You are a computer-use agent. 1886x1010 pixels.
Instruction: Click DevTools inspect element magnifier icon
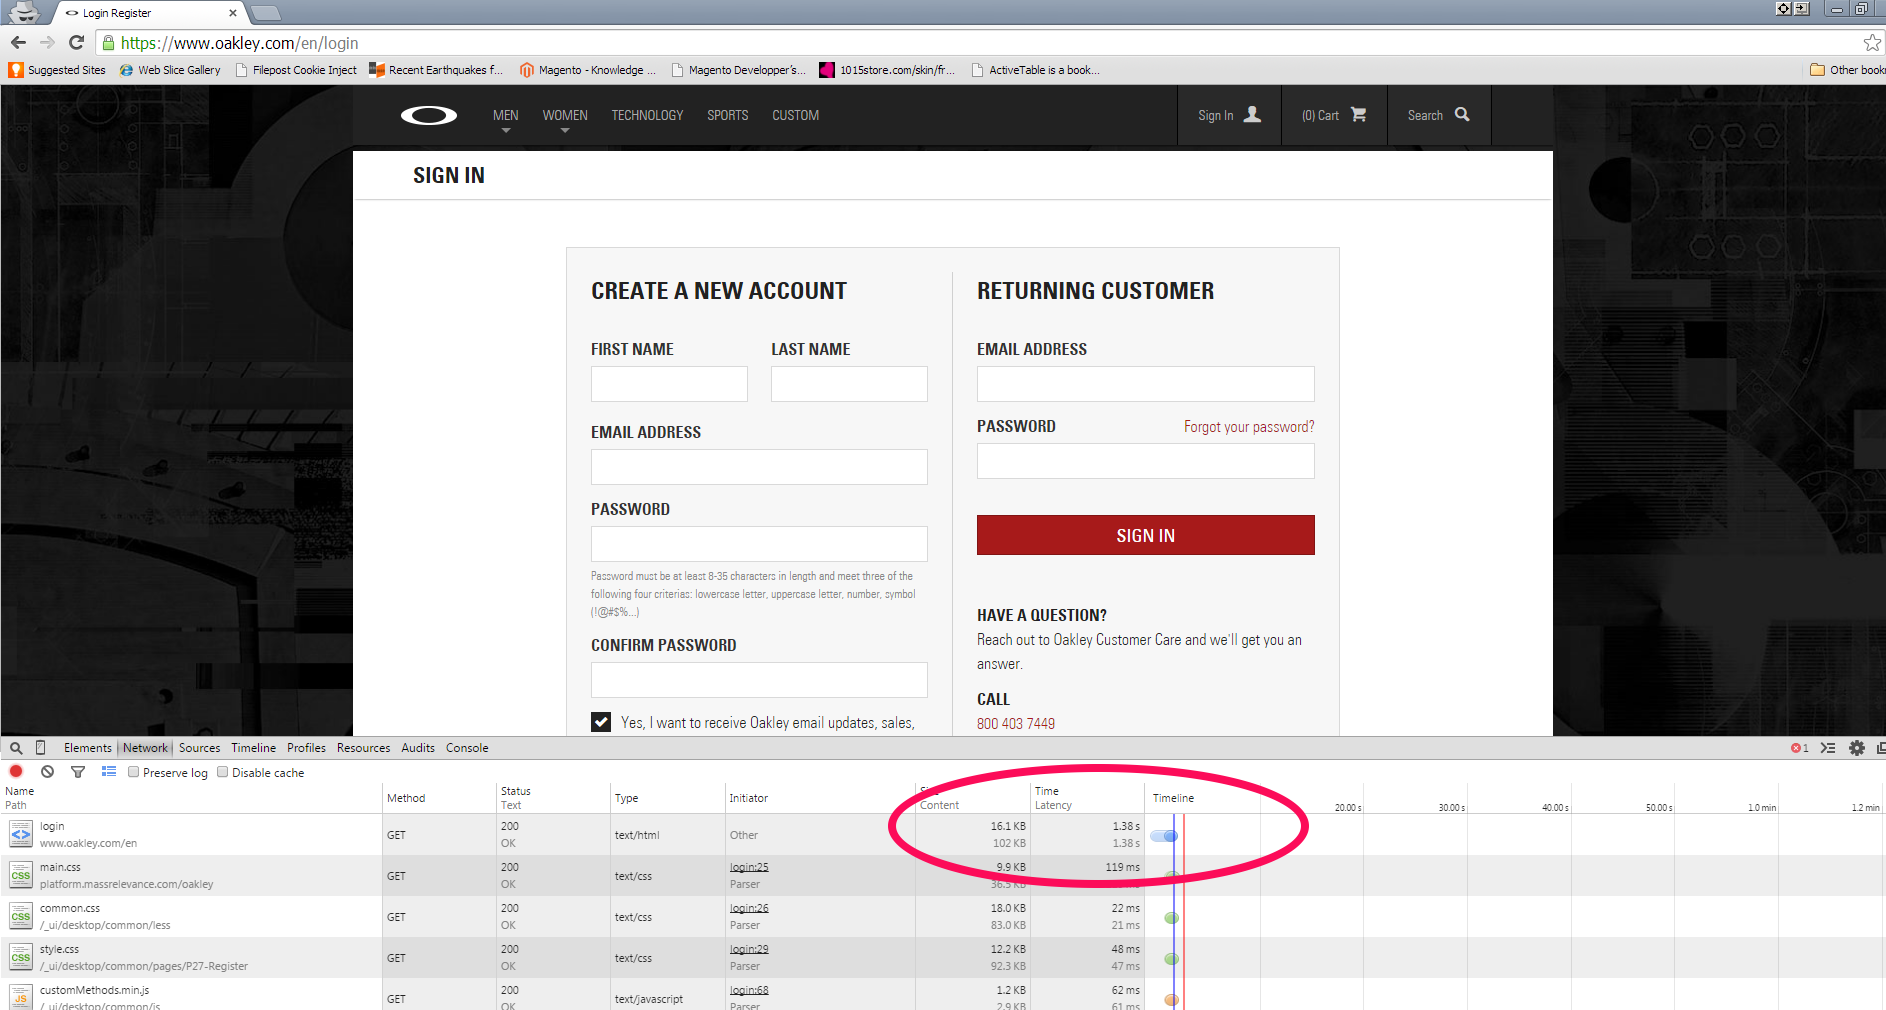coord(16,748)
